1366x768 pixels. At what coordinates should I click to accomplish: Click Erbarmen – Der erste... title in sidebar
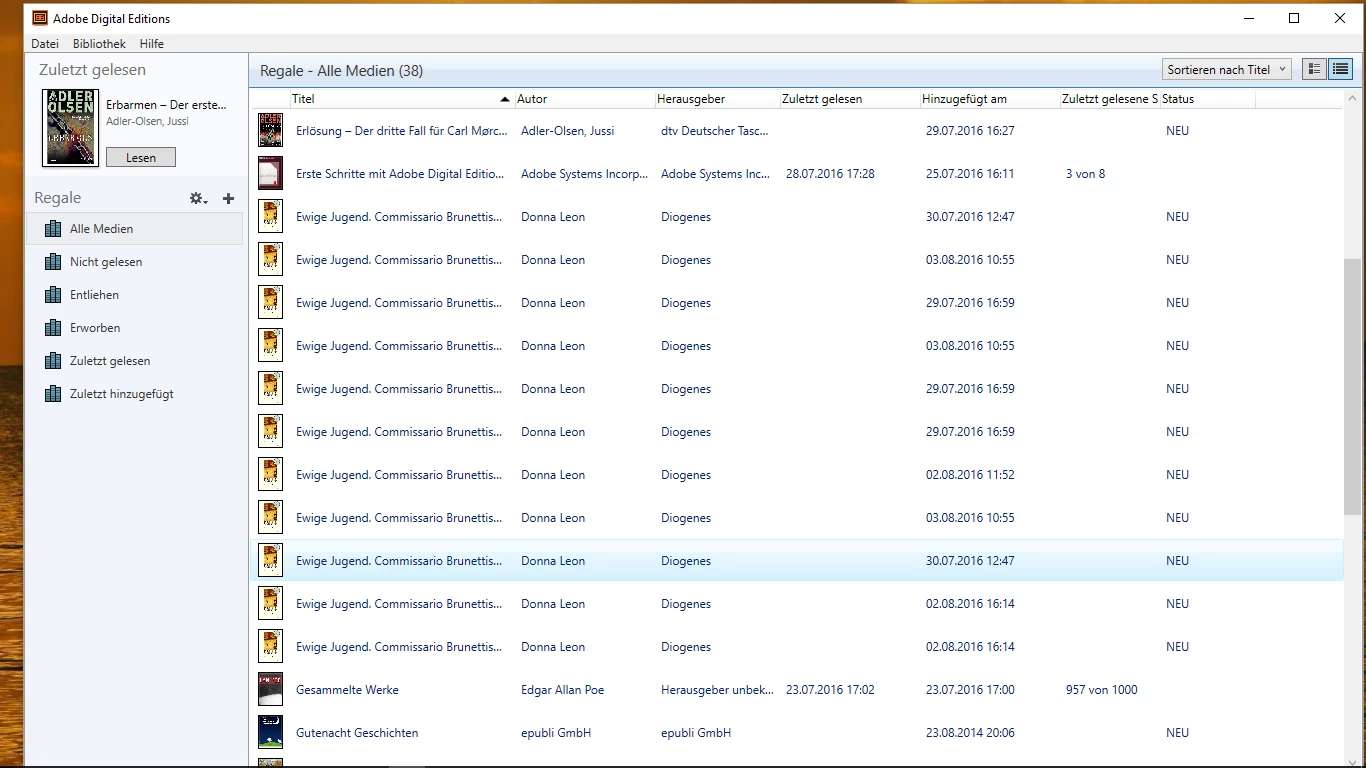tap(166, 104)
